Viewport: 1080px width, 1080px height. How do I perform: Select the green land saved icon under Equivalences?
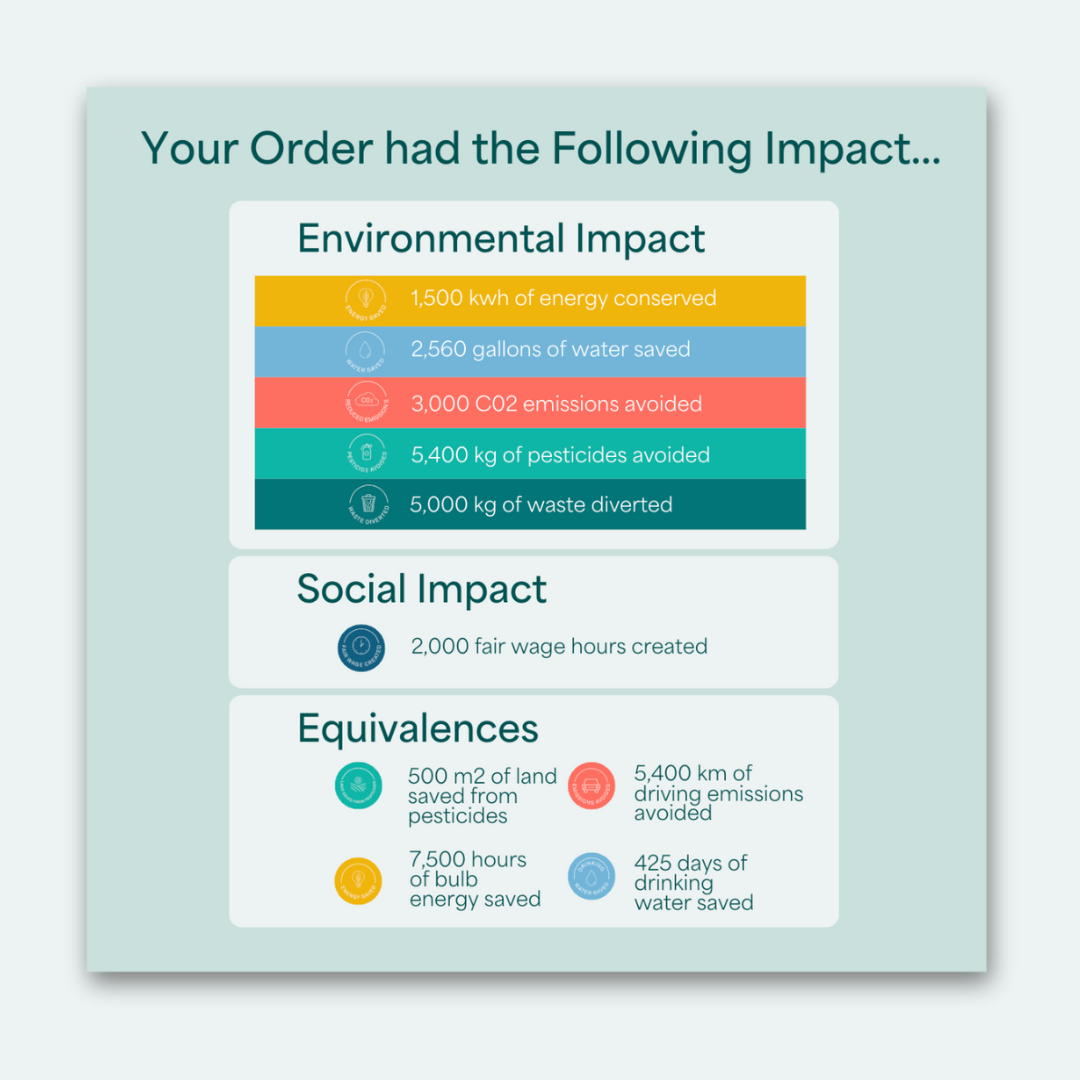click(x=358, y=786)
